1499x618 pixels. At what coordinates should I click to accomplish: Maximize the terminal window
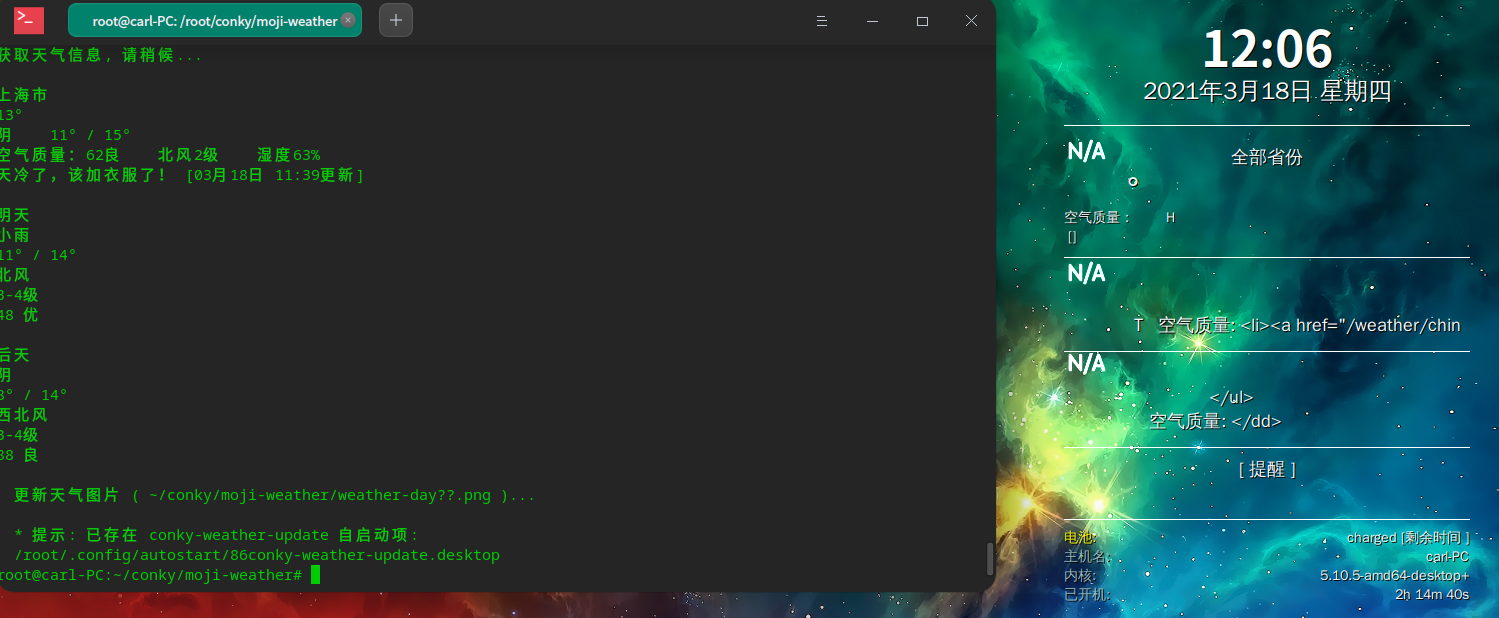pos(922,21)
